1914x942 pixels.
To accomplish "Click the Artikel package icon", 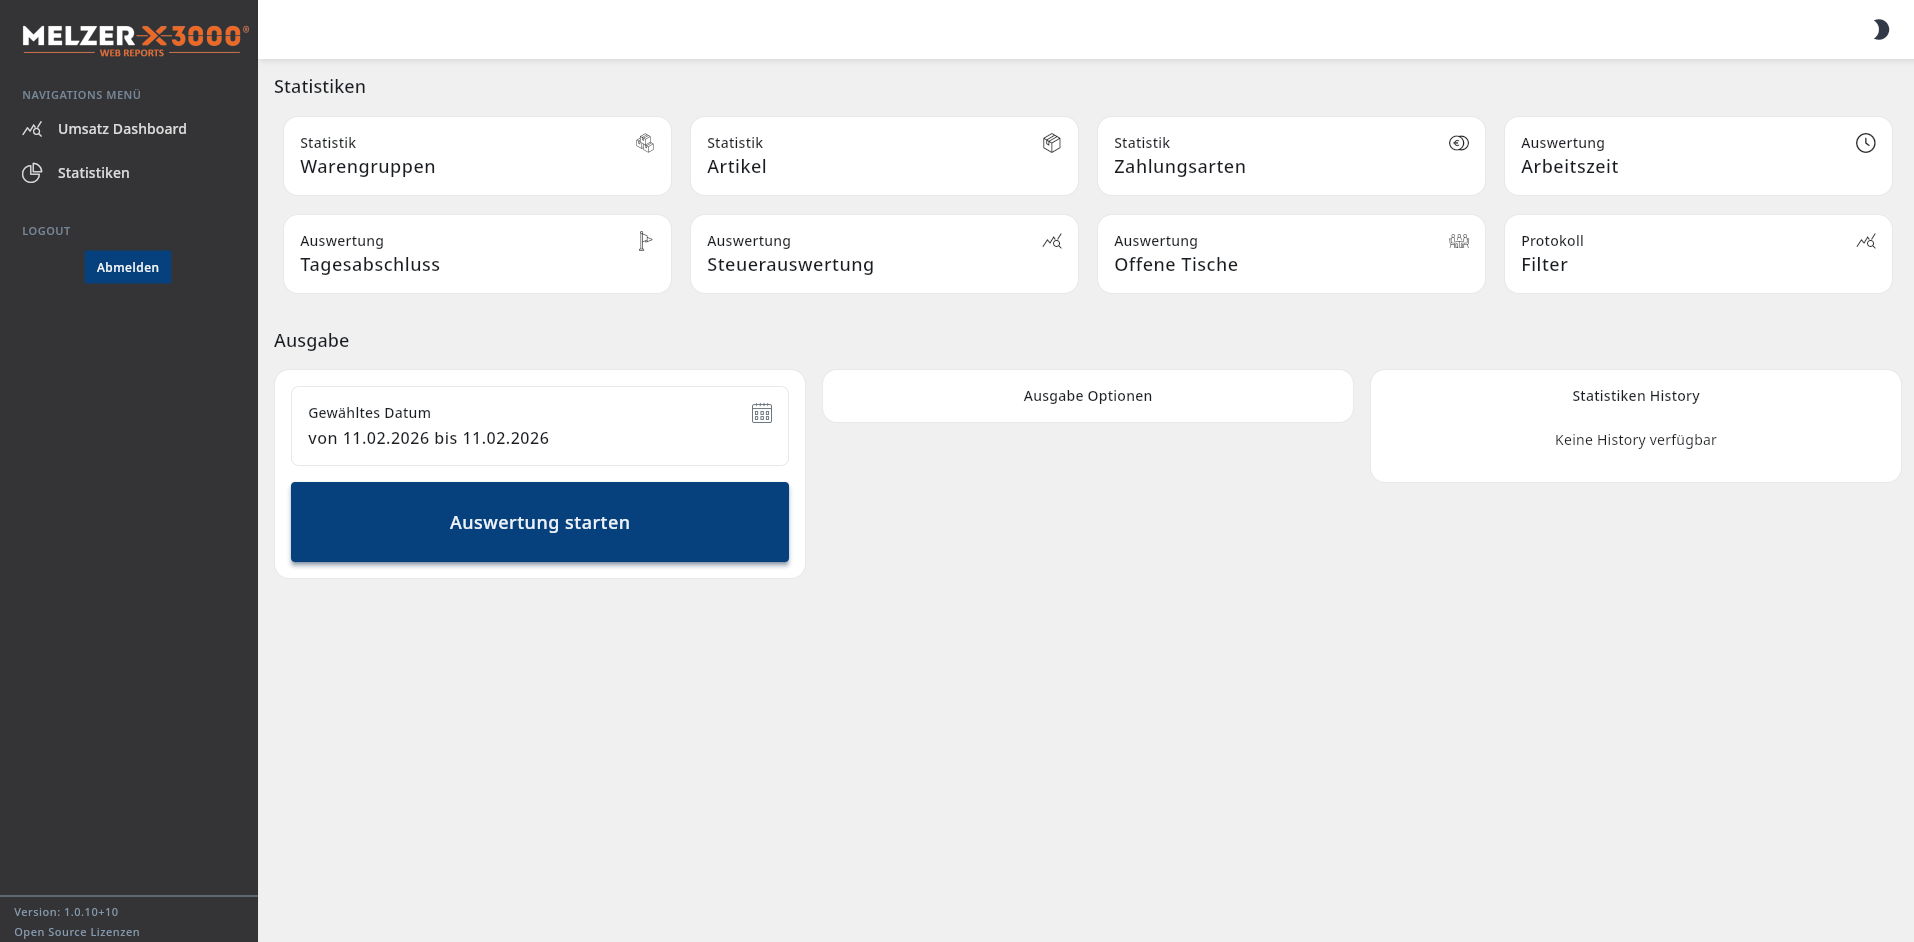I will [1052, 143].
